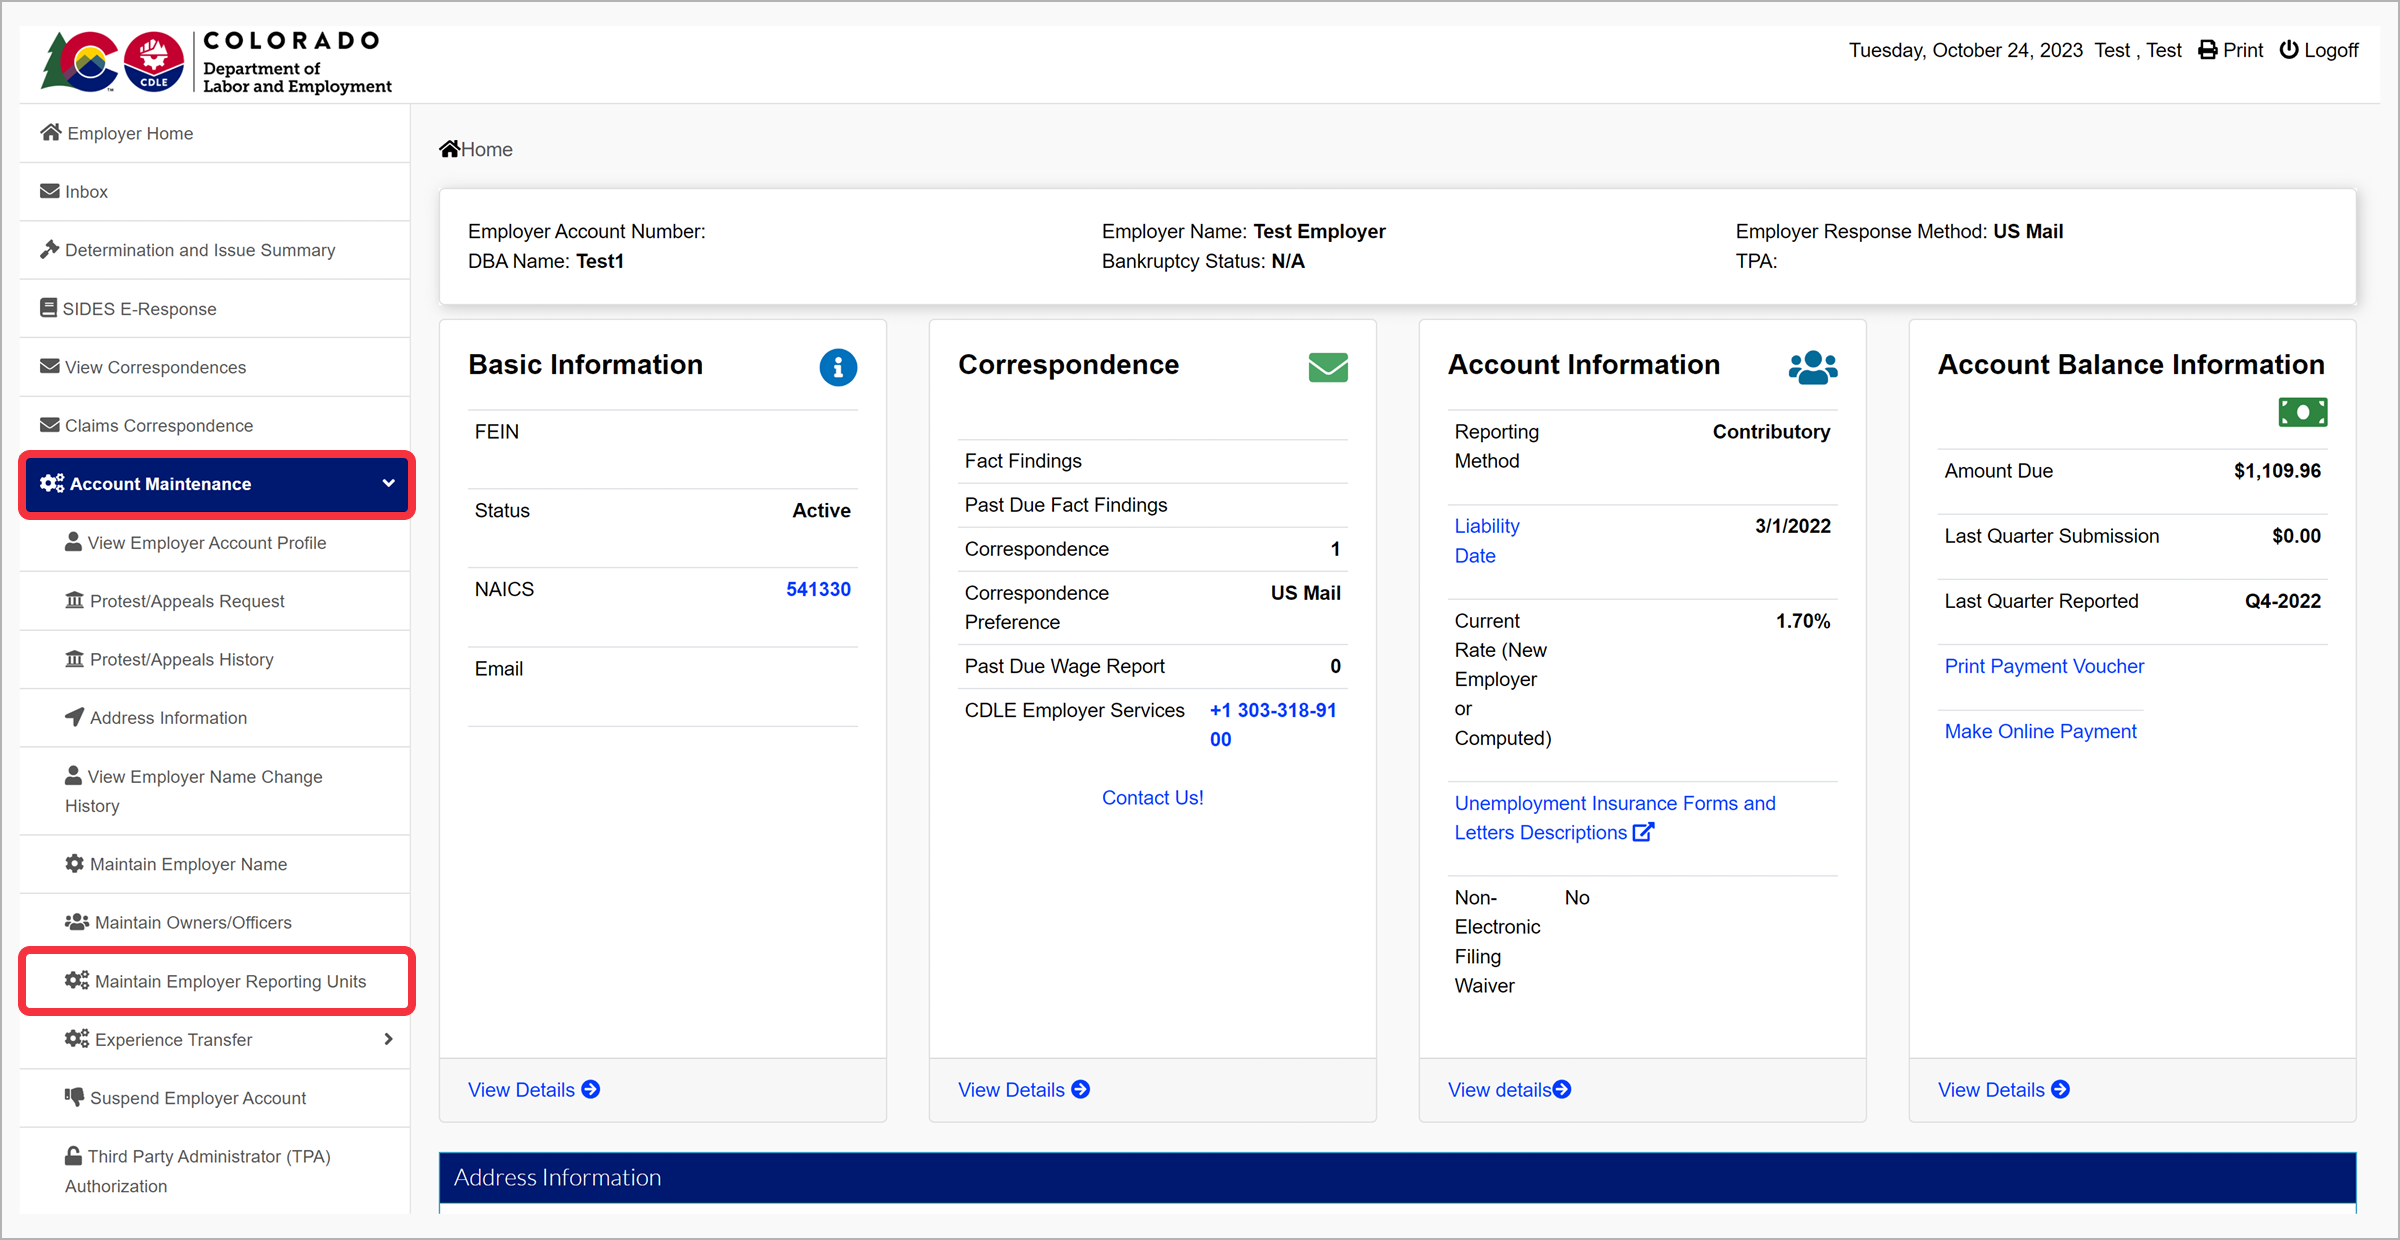The height and width of the screenshot is (1240, 2400).
Task: Select Third Party Administrator (TPA) Authorization
Action: (215, 1171)
